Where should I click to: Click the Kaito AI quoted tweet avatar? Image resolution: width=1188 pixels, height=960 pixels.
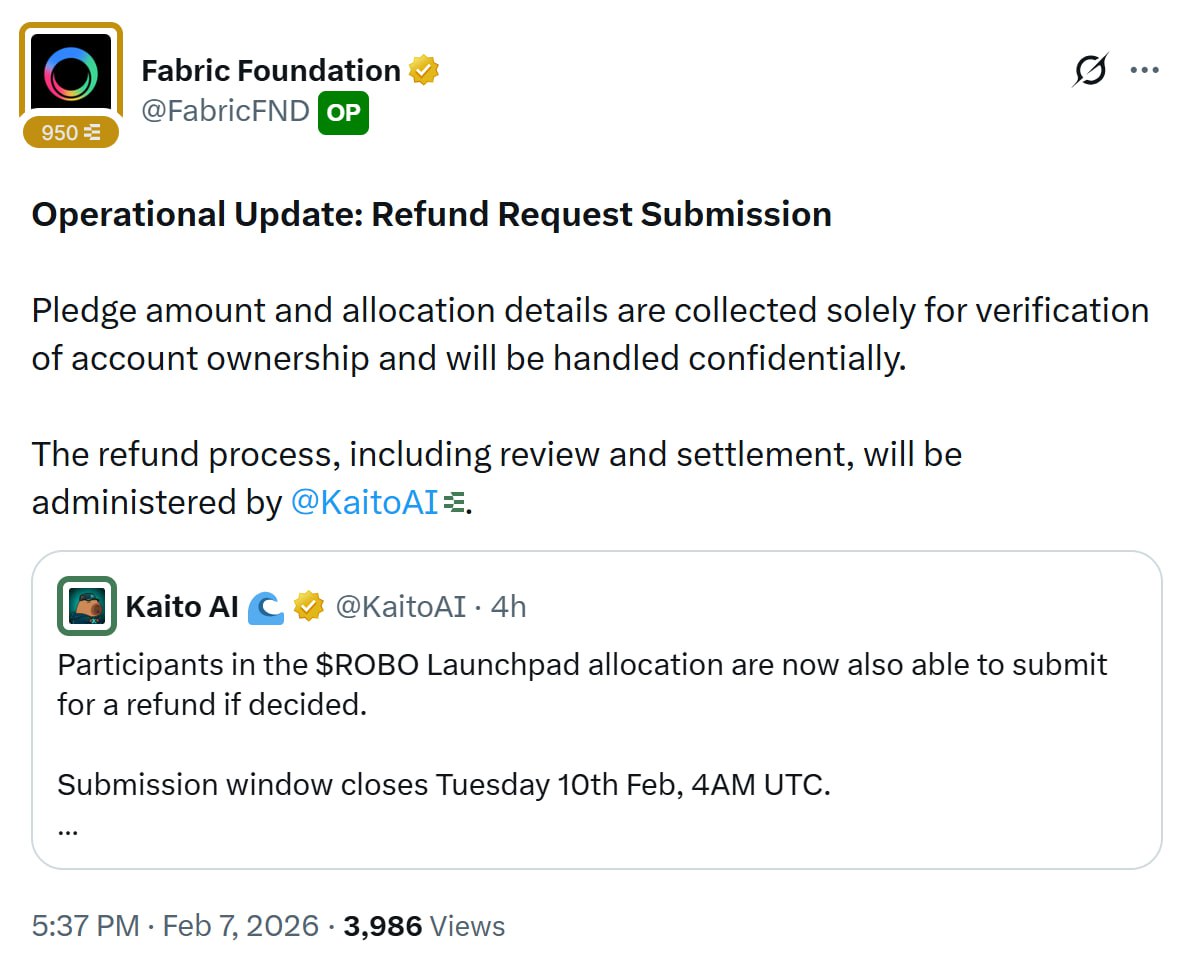[87, 606]
